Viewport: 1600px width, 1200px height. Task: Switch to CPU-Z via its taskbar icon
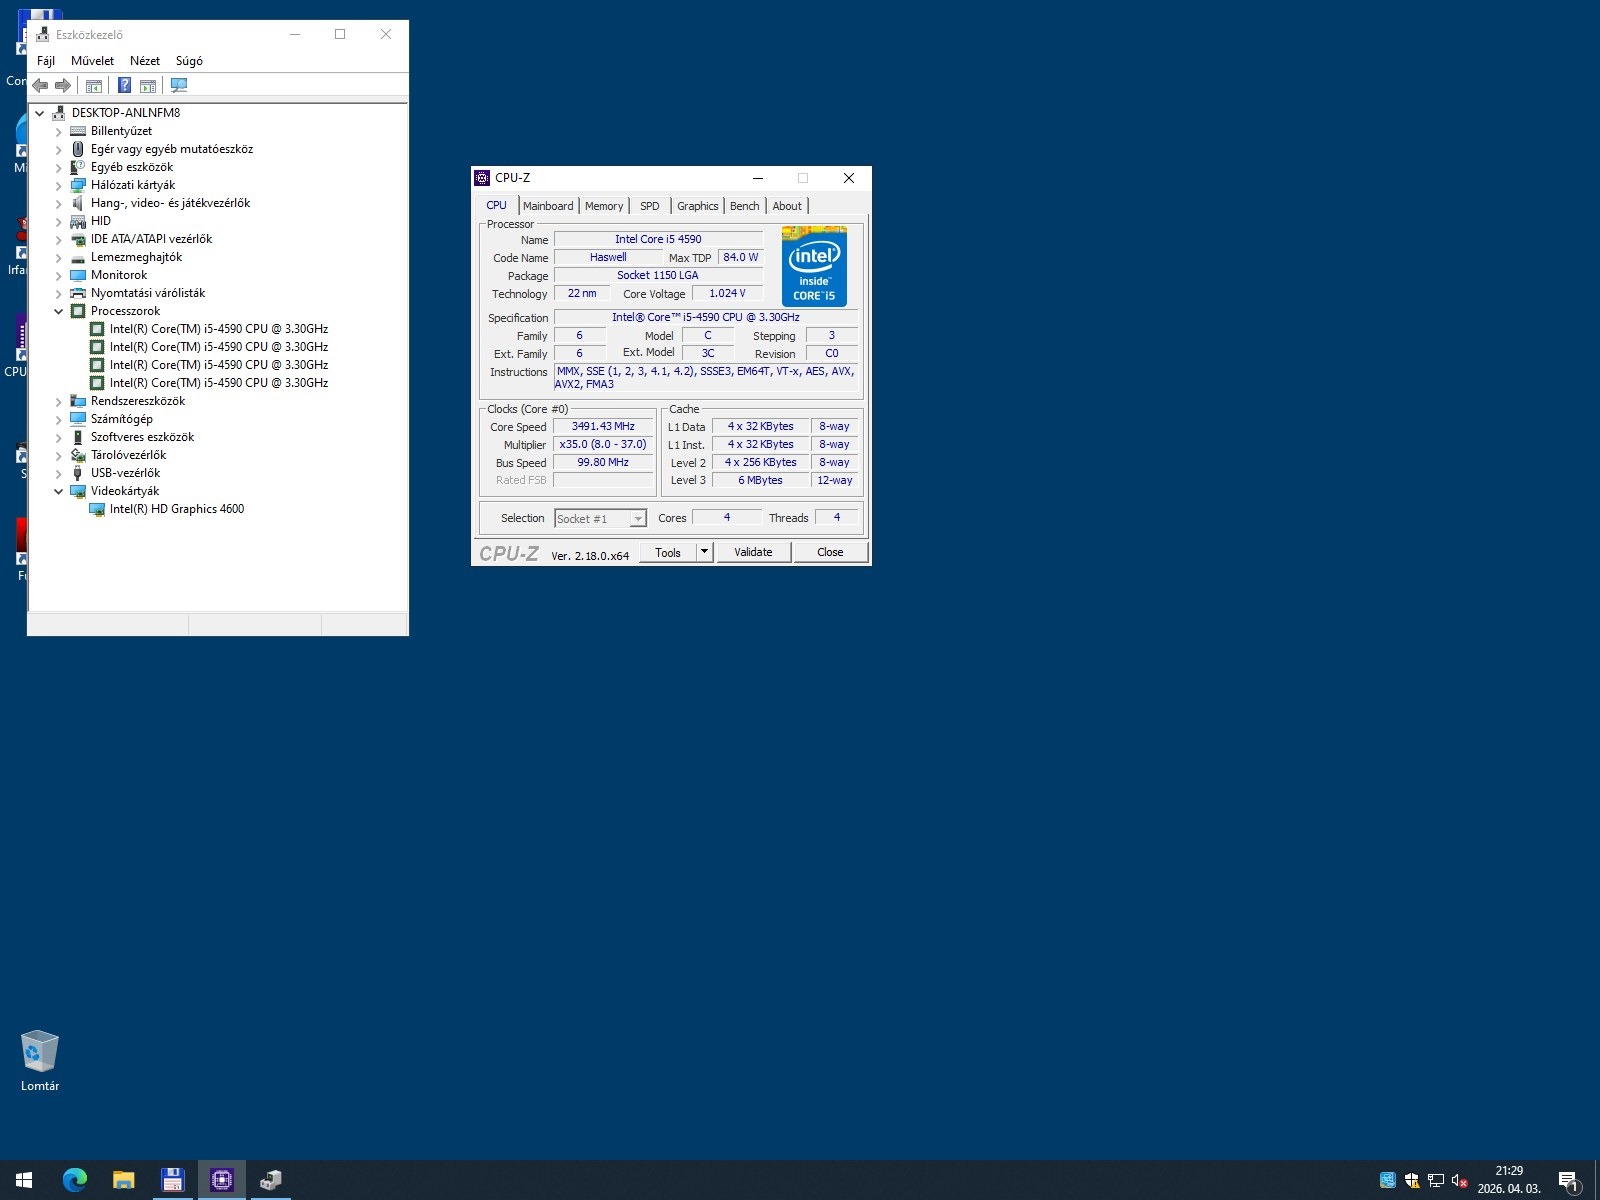tap(221, 1180)
